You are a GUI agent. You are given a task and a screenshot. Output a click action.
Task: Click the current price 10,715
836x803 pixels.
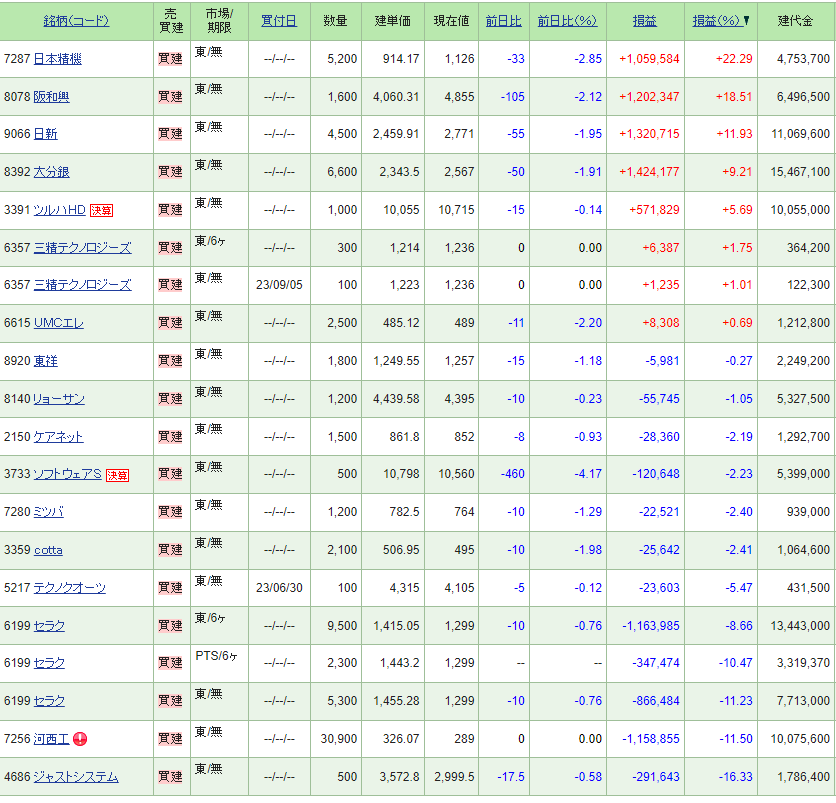point(456,210)
